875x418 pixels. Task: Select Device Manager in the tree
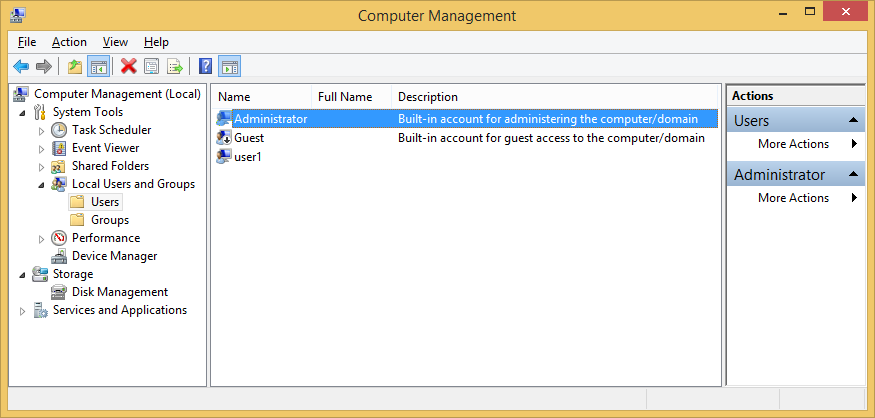point(114,256)
